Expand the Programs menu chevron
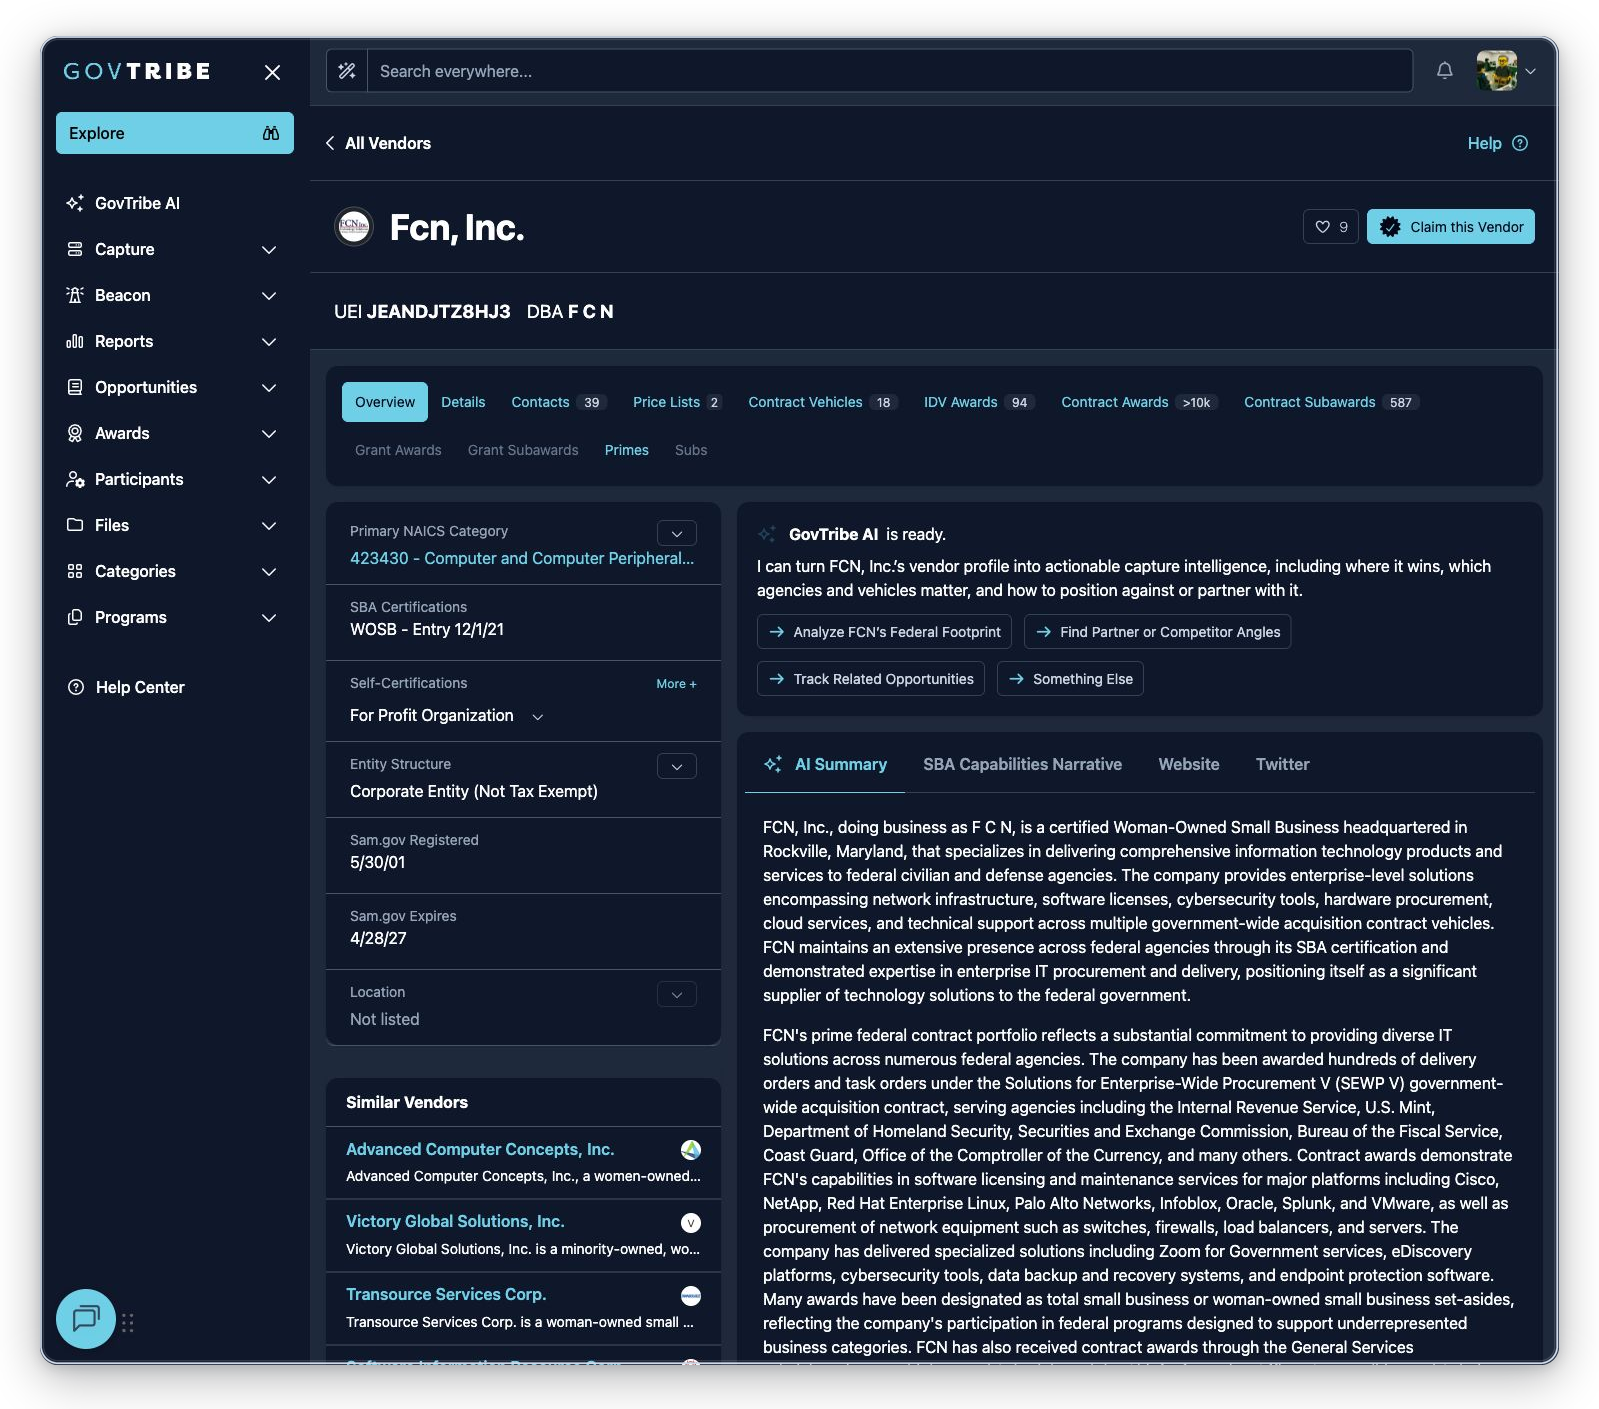This screenshot has height=1409, width=1599. (x=269, y=617)
